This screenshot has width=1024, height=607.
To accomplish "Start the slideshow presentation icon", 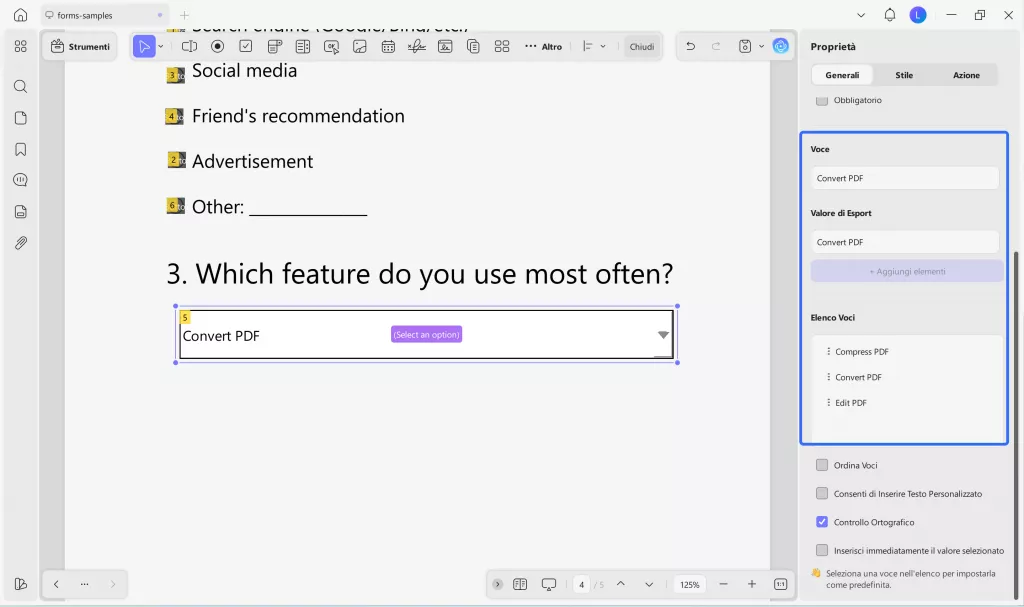I will click(549, 584).
